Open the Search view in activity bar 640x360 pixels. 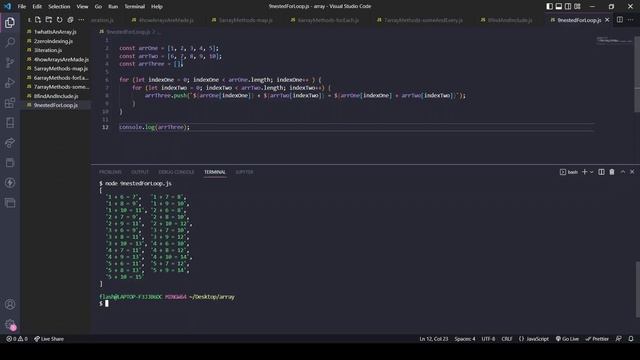click(x=10, y=42)
